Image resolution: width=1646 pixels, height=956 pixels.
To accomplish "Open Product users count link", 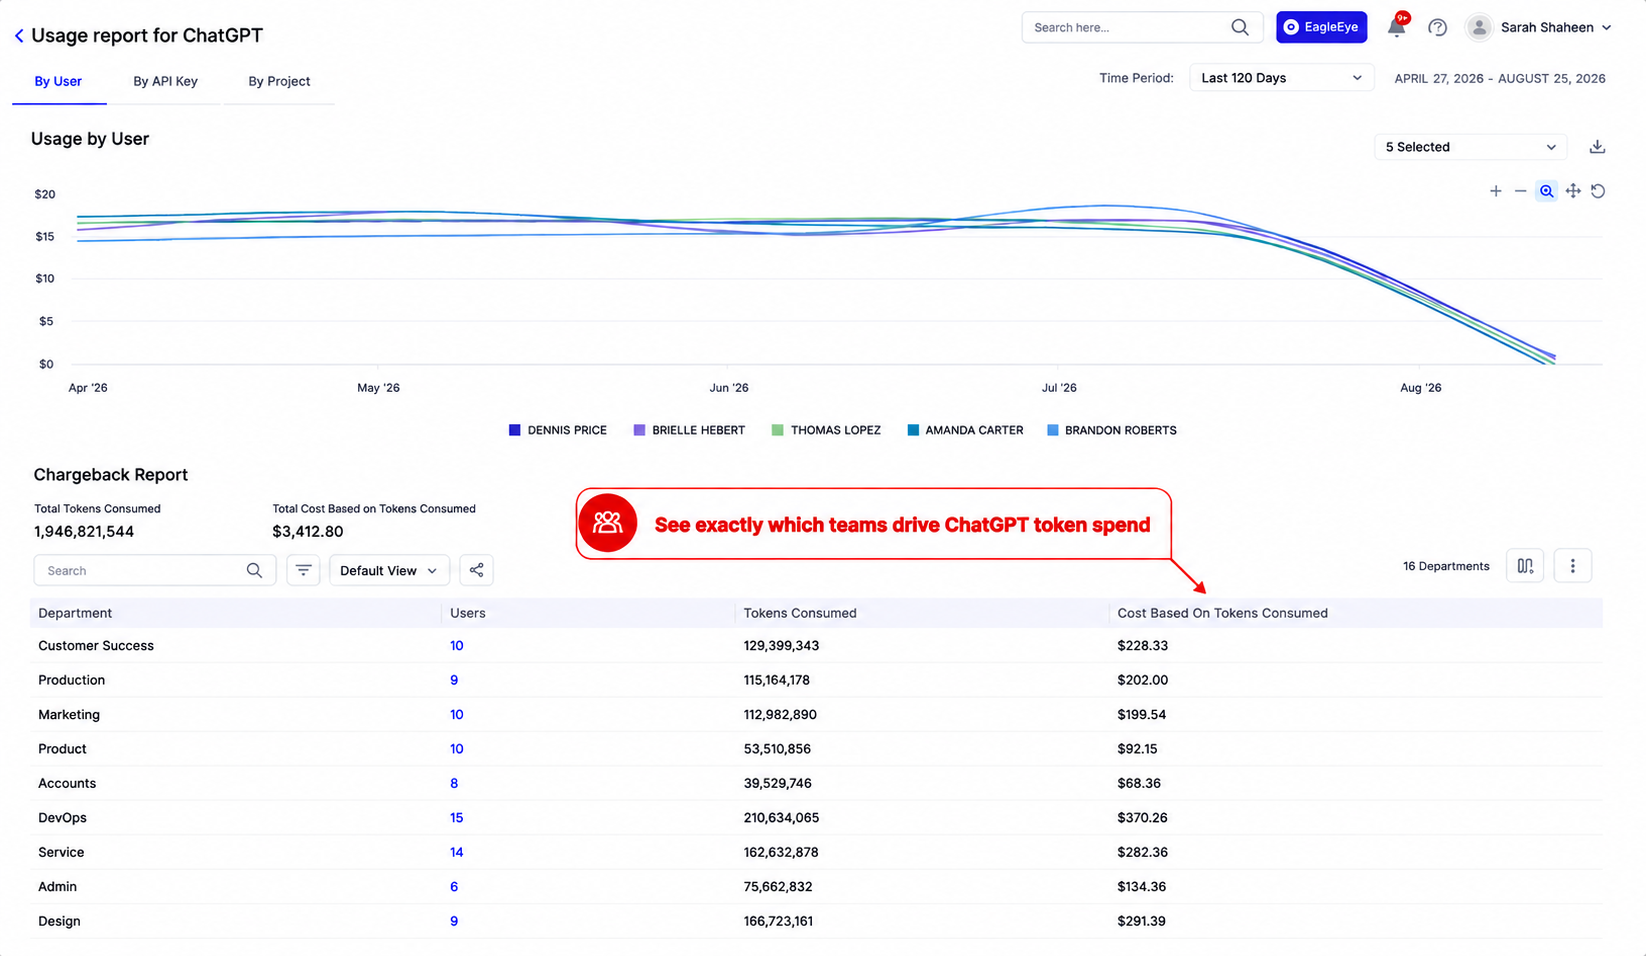I will coord(457,749).
